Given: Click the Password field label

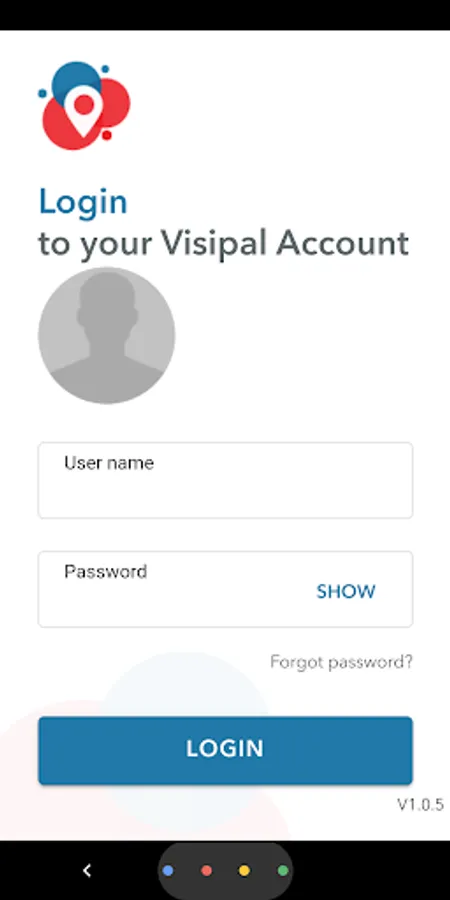Looking at the screenshot, I should 106,572.
